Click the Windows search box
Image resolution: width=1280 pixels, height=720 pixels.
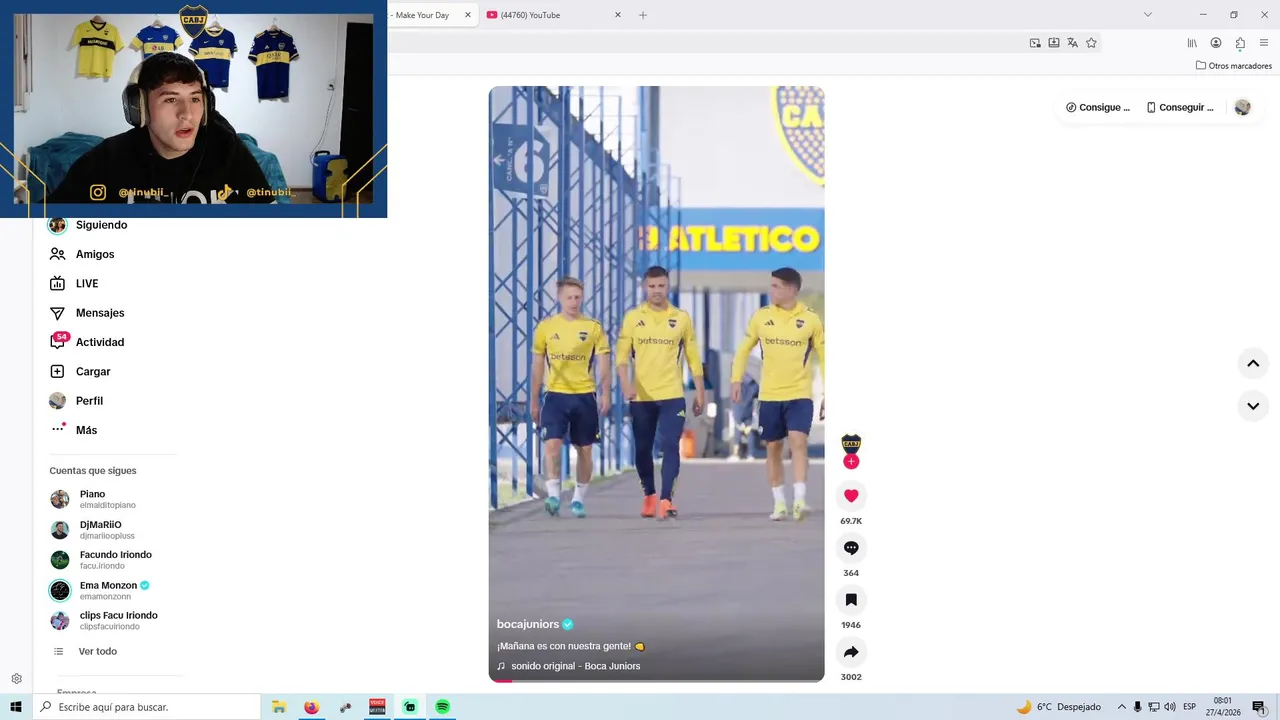pos(147,707)
